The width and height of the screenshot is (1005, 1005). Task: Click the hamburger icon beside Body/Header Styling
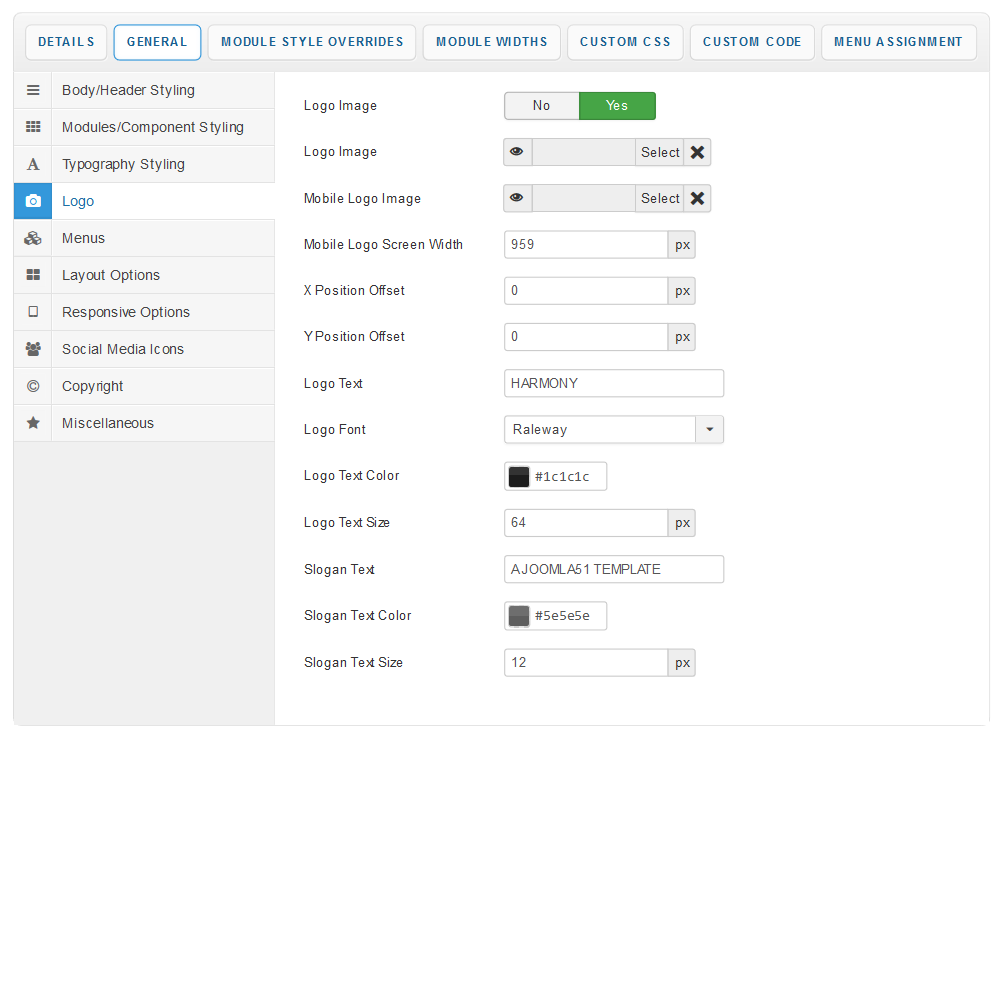[33, 90]
